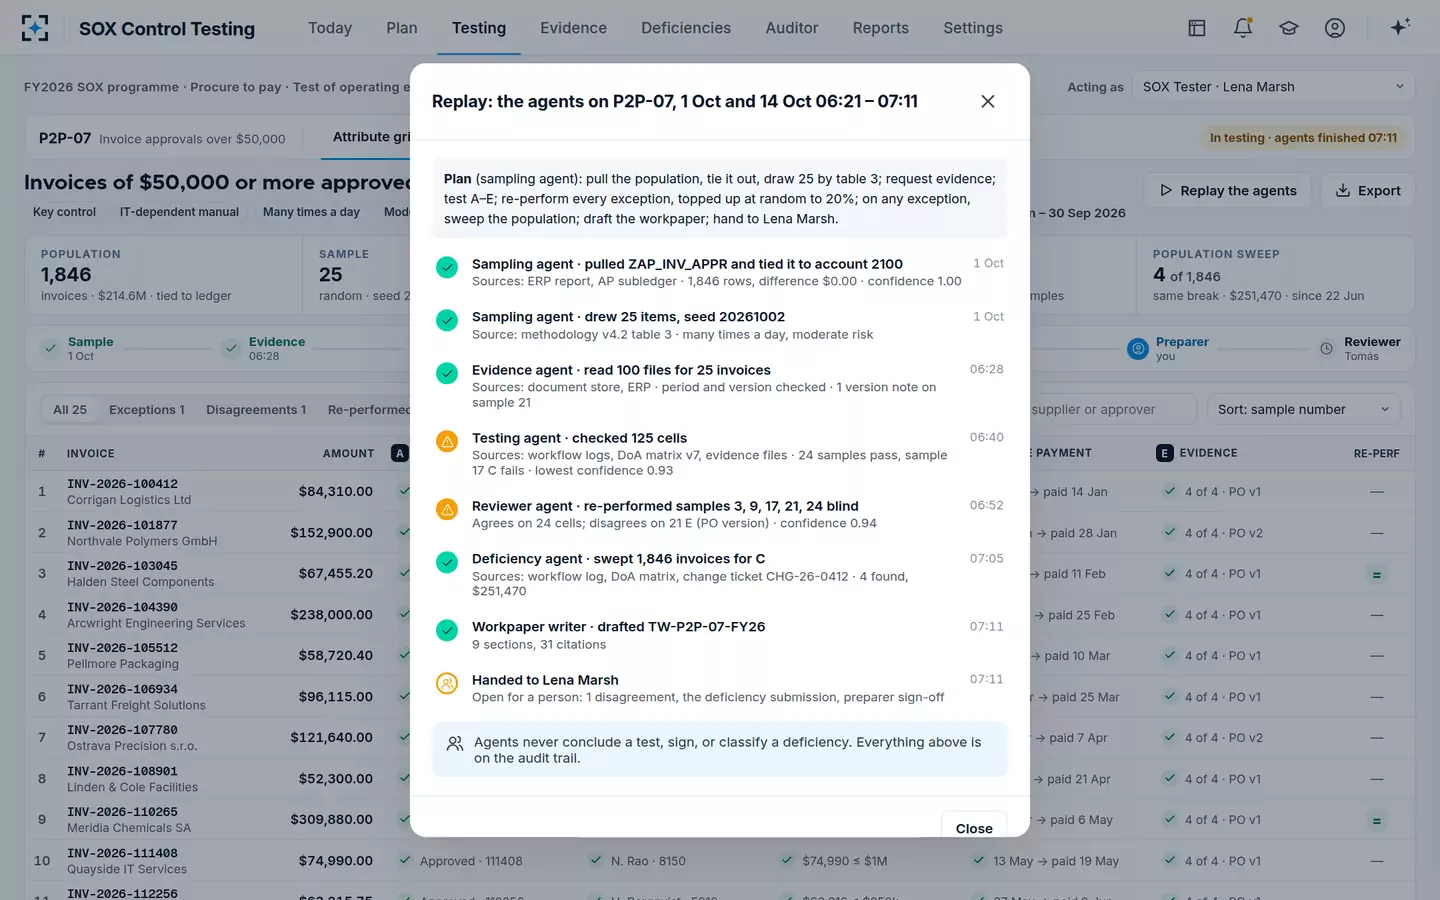Click the SOX Control Testing app logo
This screenshot has height=900, width=1440.
35,28
